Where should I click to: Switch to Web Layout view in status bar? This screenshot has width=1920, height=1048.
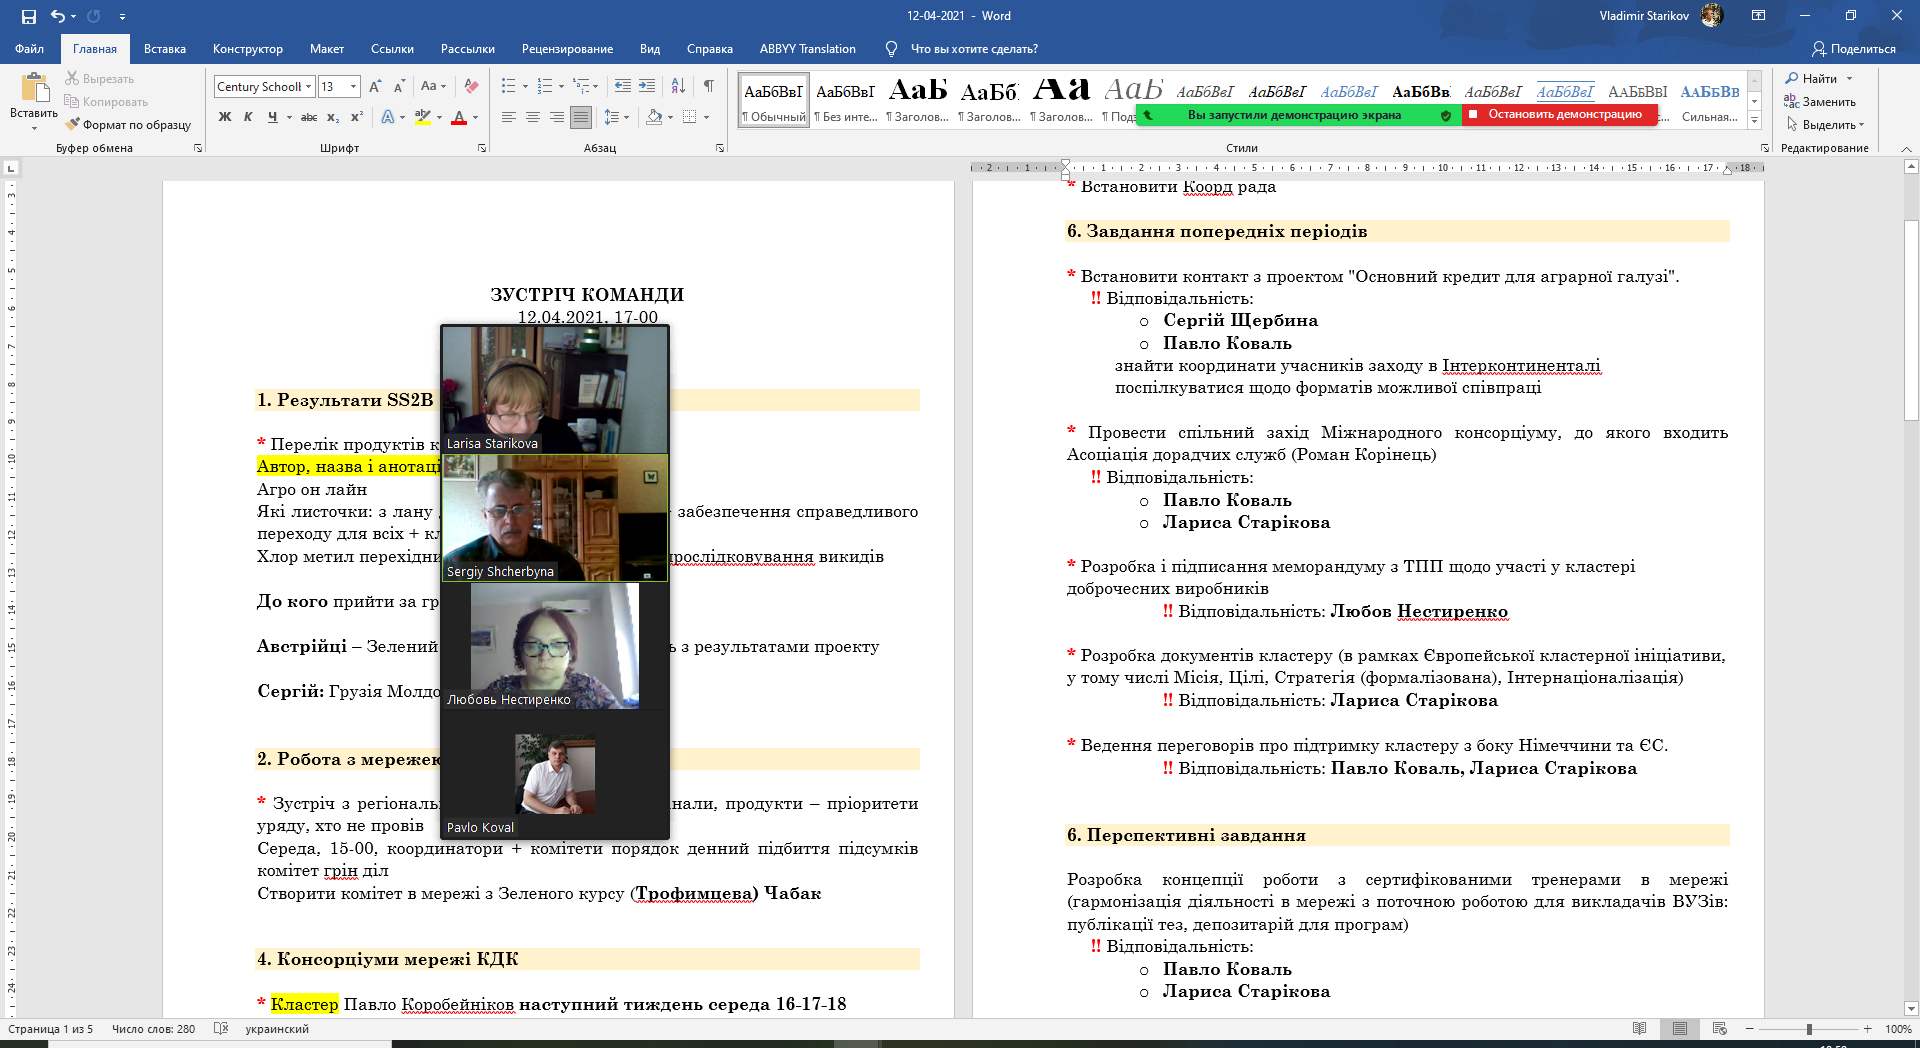point(1720,1029)
